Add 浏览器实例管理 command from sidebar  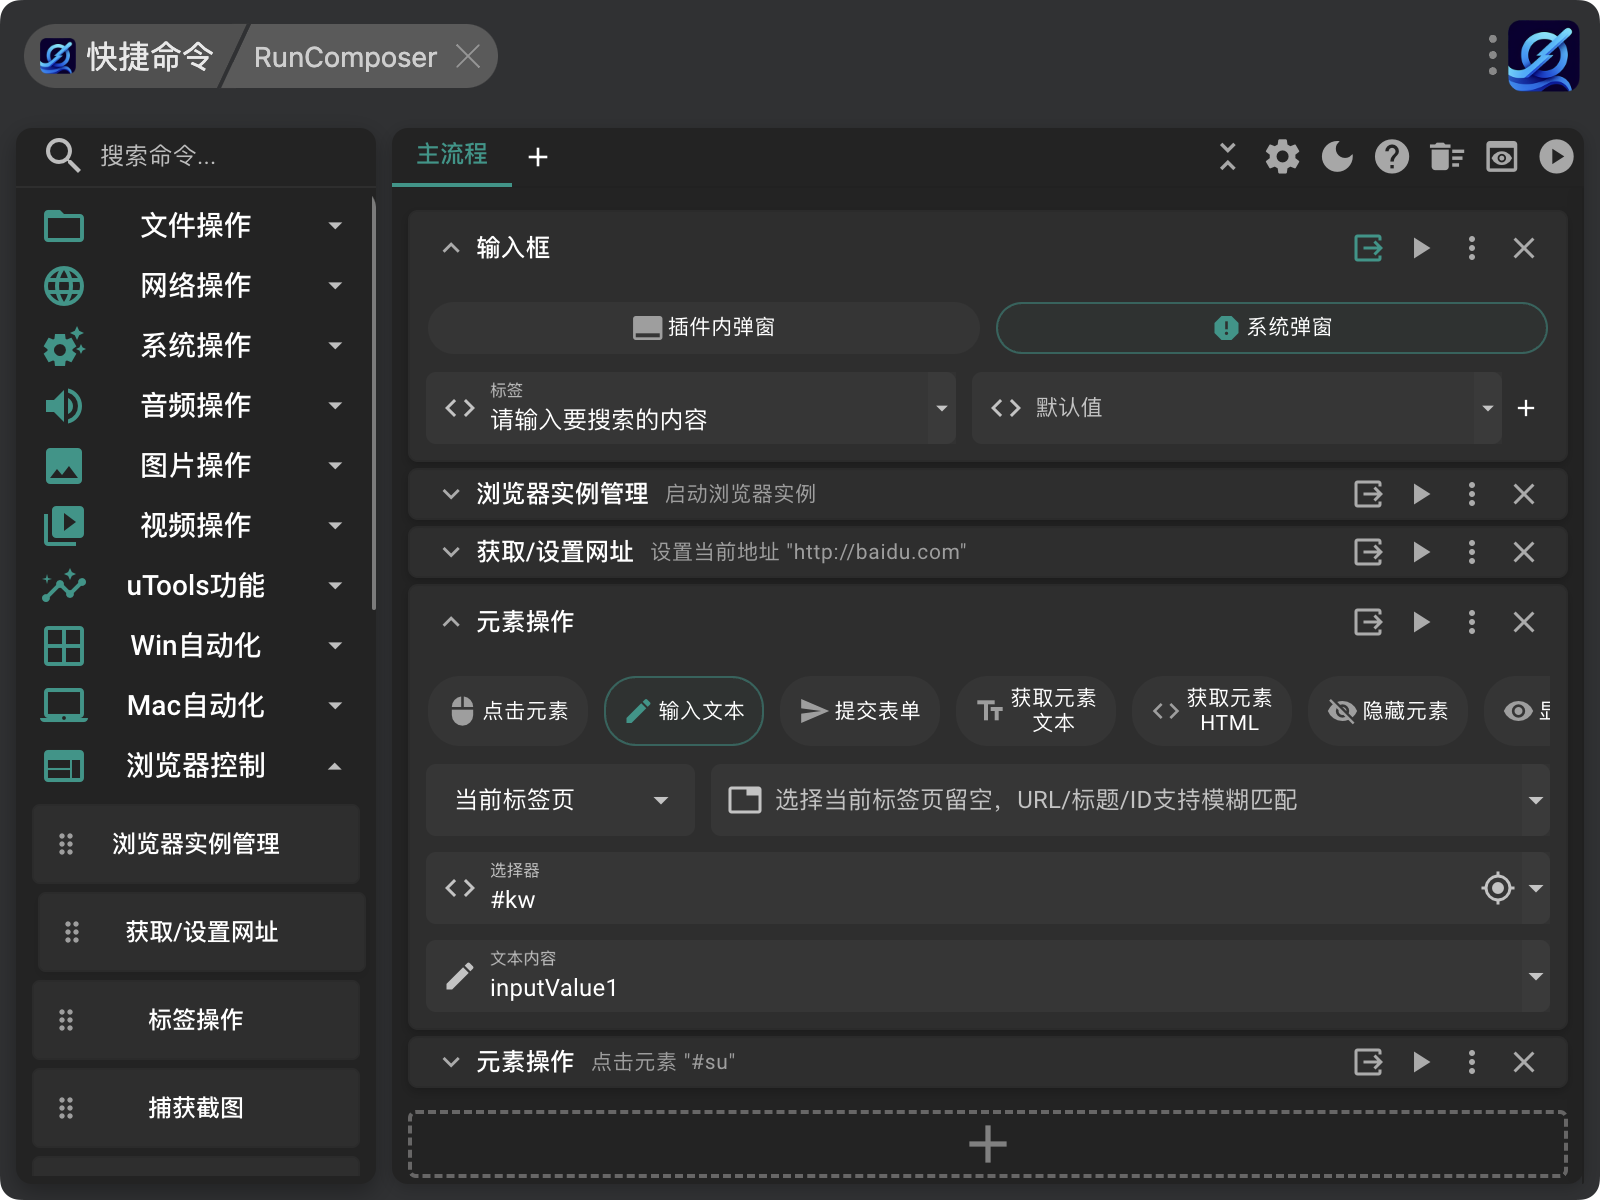pos(196,844)
